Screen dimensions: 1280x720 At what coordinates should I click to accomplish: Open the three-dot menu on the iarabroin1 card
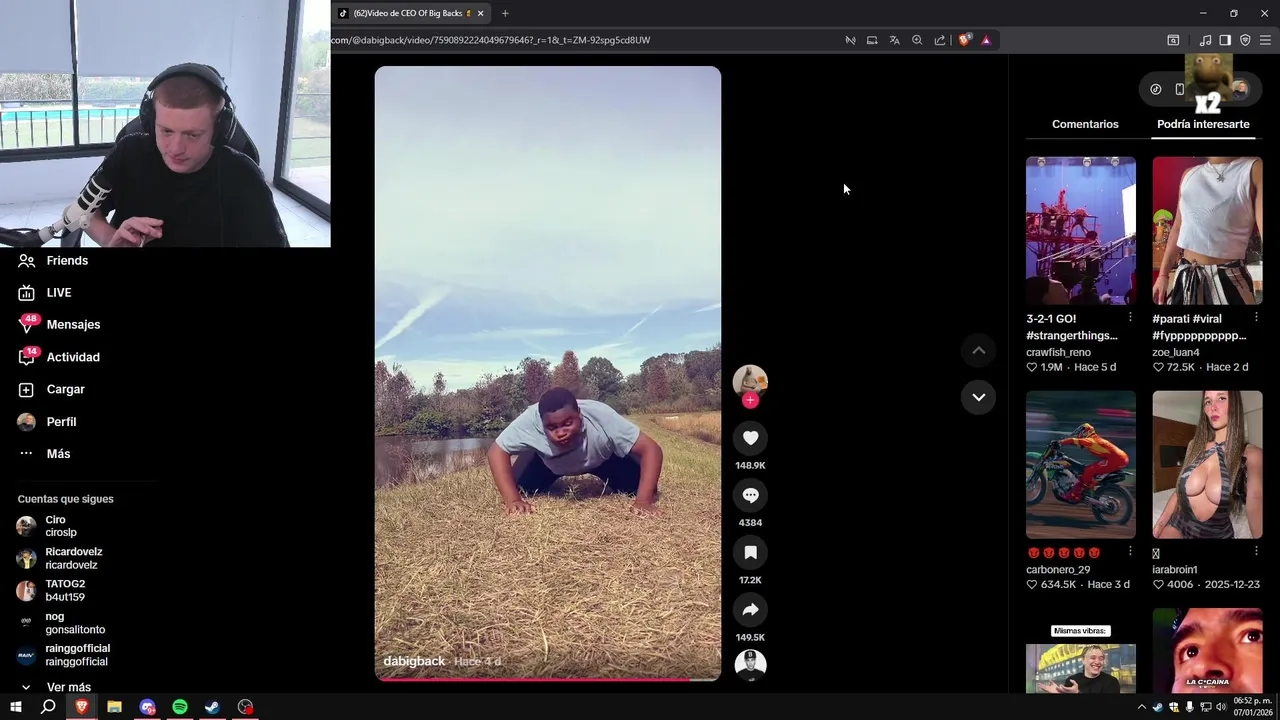(x=1256, y=551)
